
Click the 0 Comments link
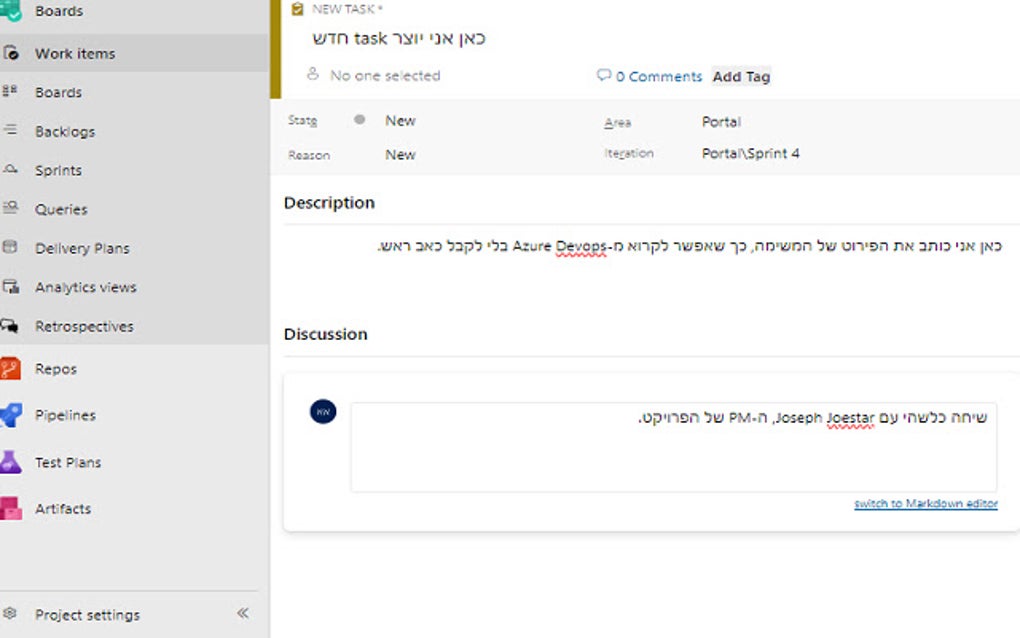point(650,76)
